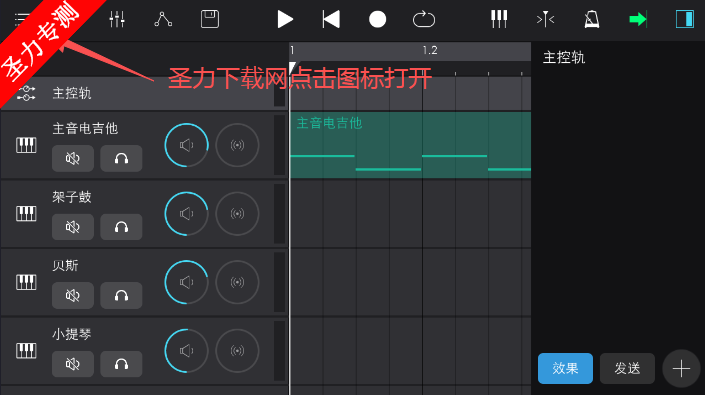Click the 主音电吉他 track name
The image size is (705, 395).
tap(85, 129)
